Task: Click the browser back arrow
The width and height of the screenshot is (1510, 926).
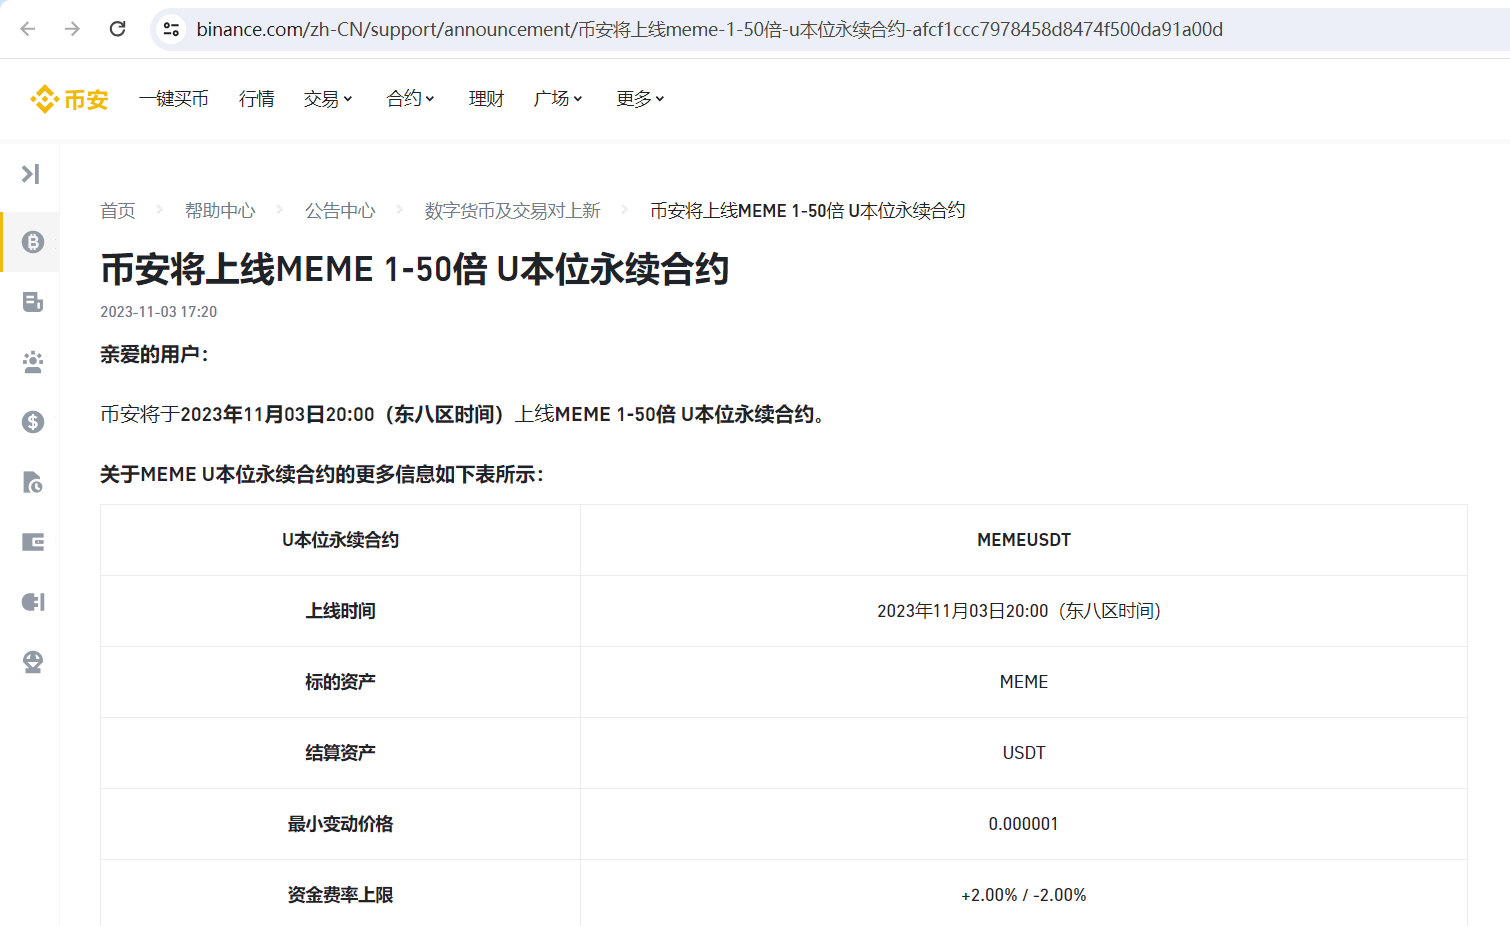Action: point(28,29)
